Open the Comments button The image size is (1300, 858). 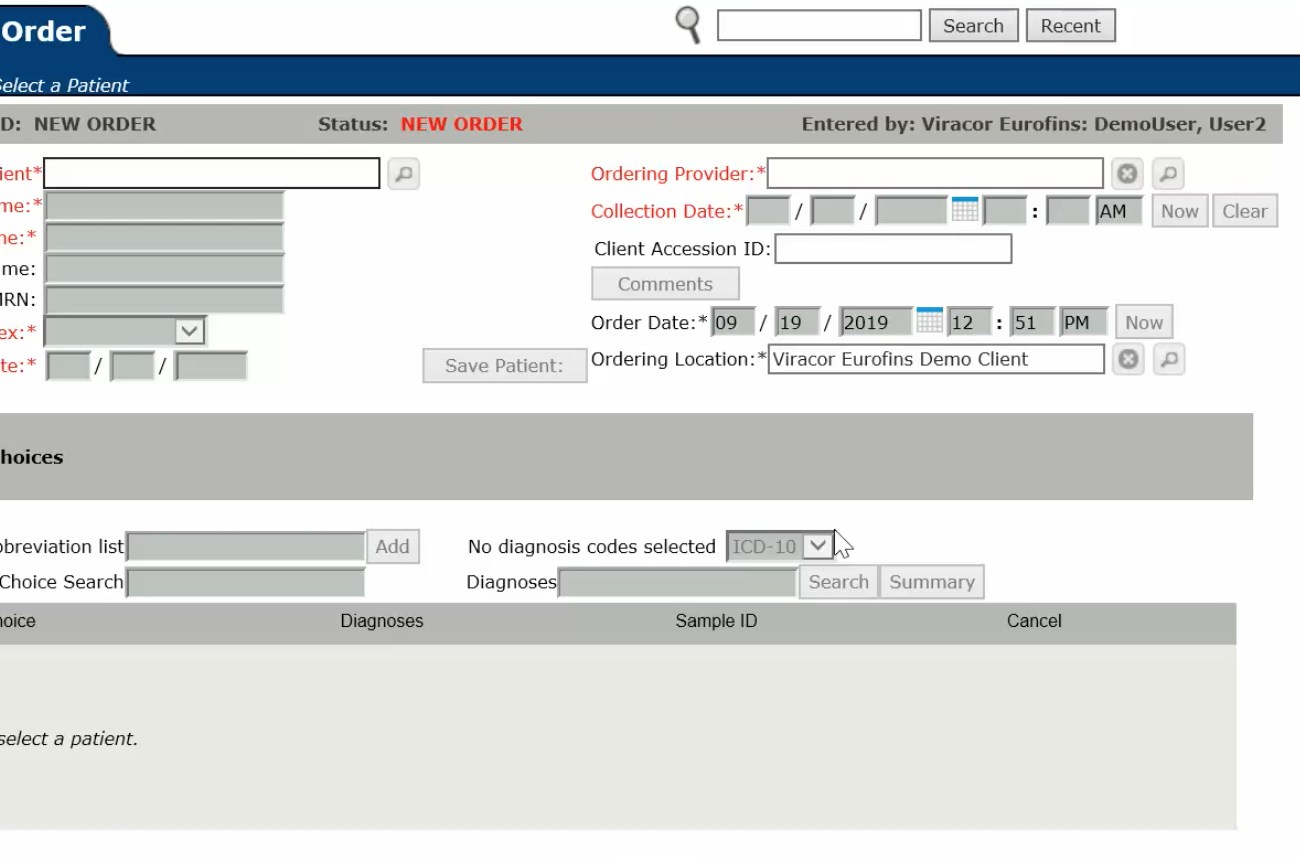coord(665,284)
